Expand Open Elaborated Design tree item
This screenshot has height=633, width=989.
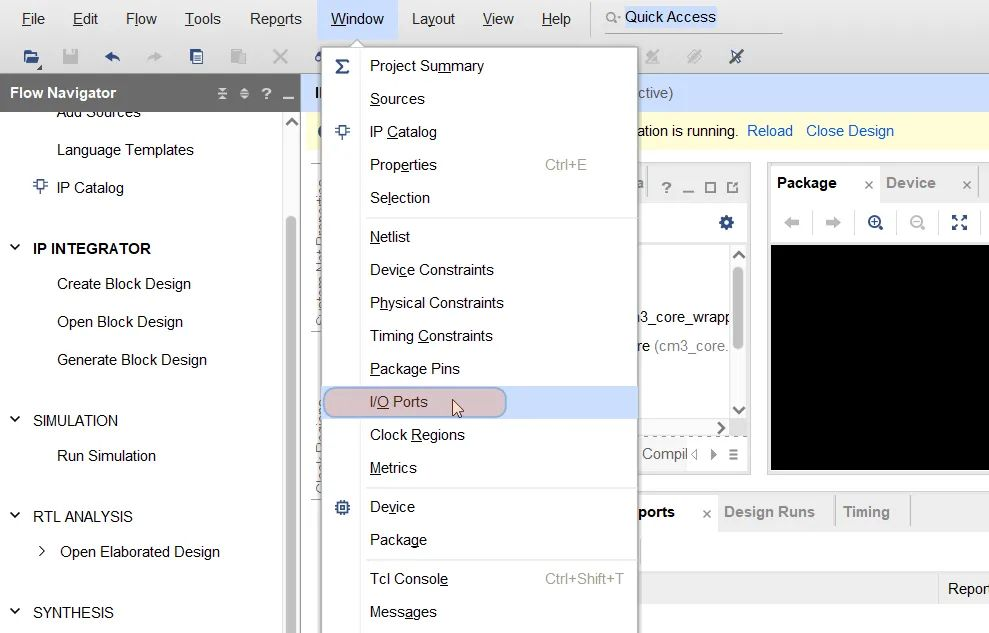tap(42, 551)
